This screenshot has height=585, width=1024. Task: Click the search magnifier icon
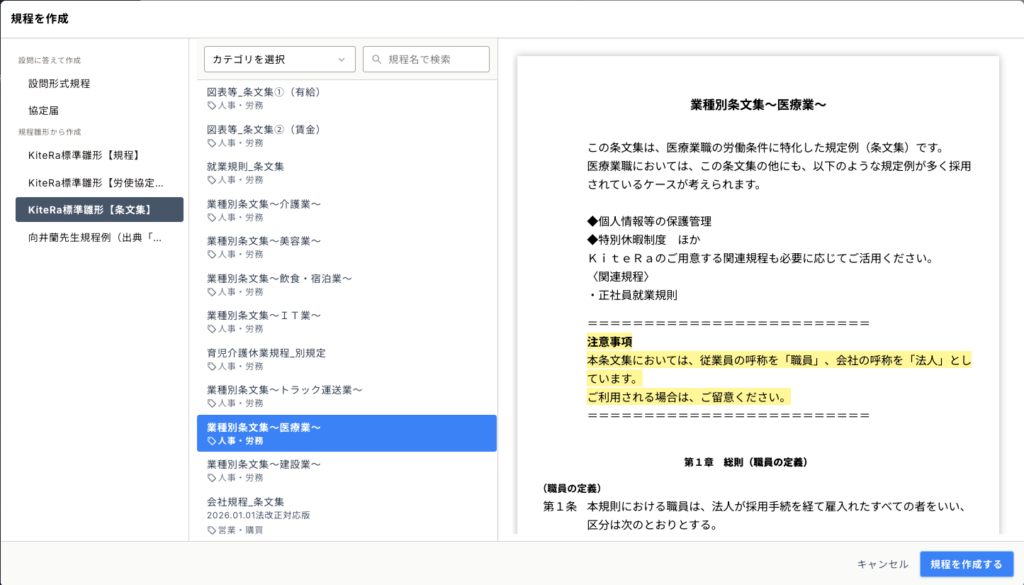[378, 60]
